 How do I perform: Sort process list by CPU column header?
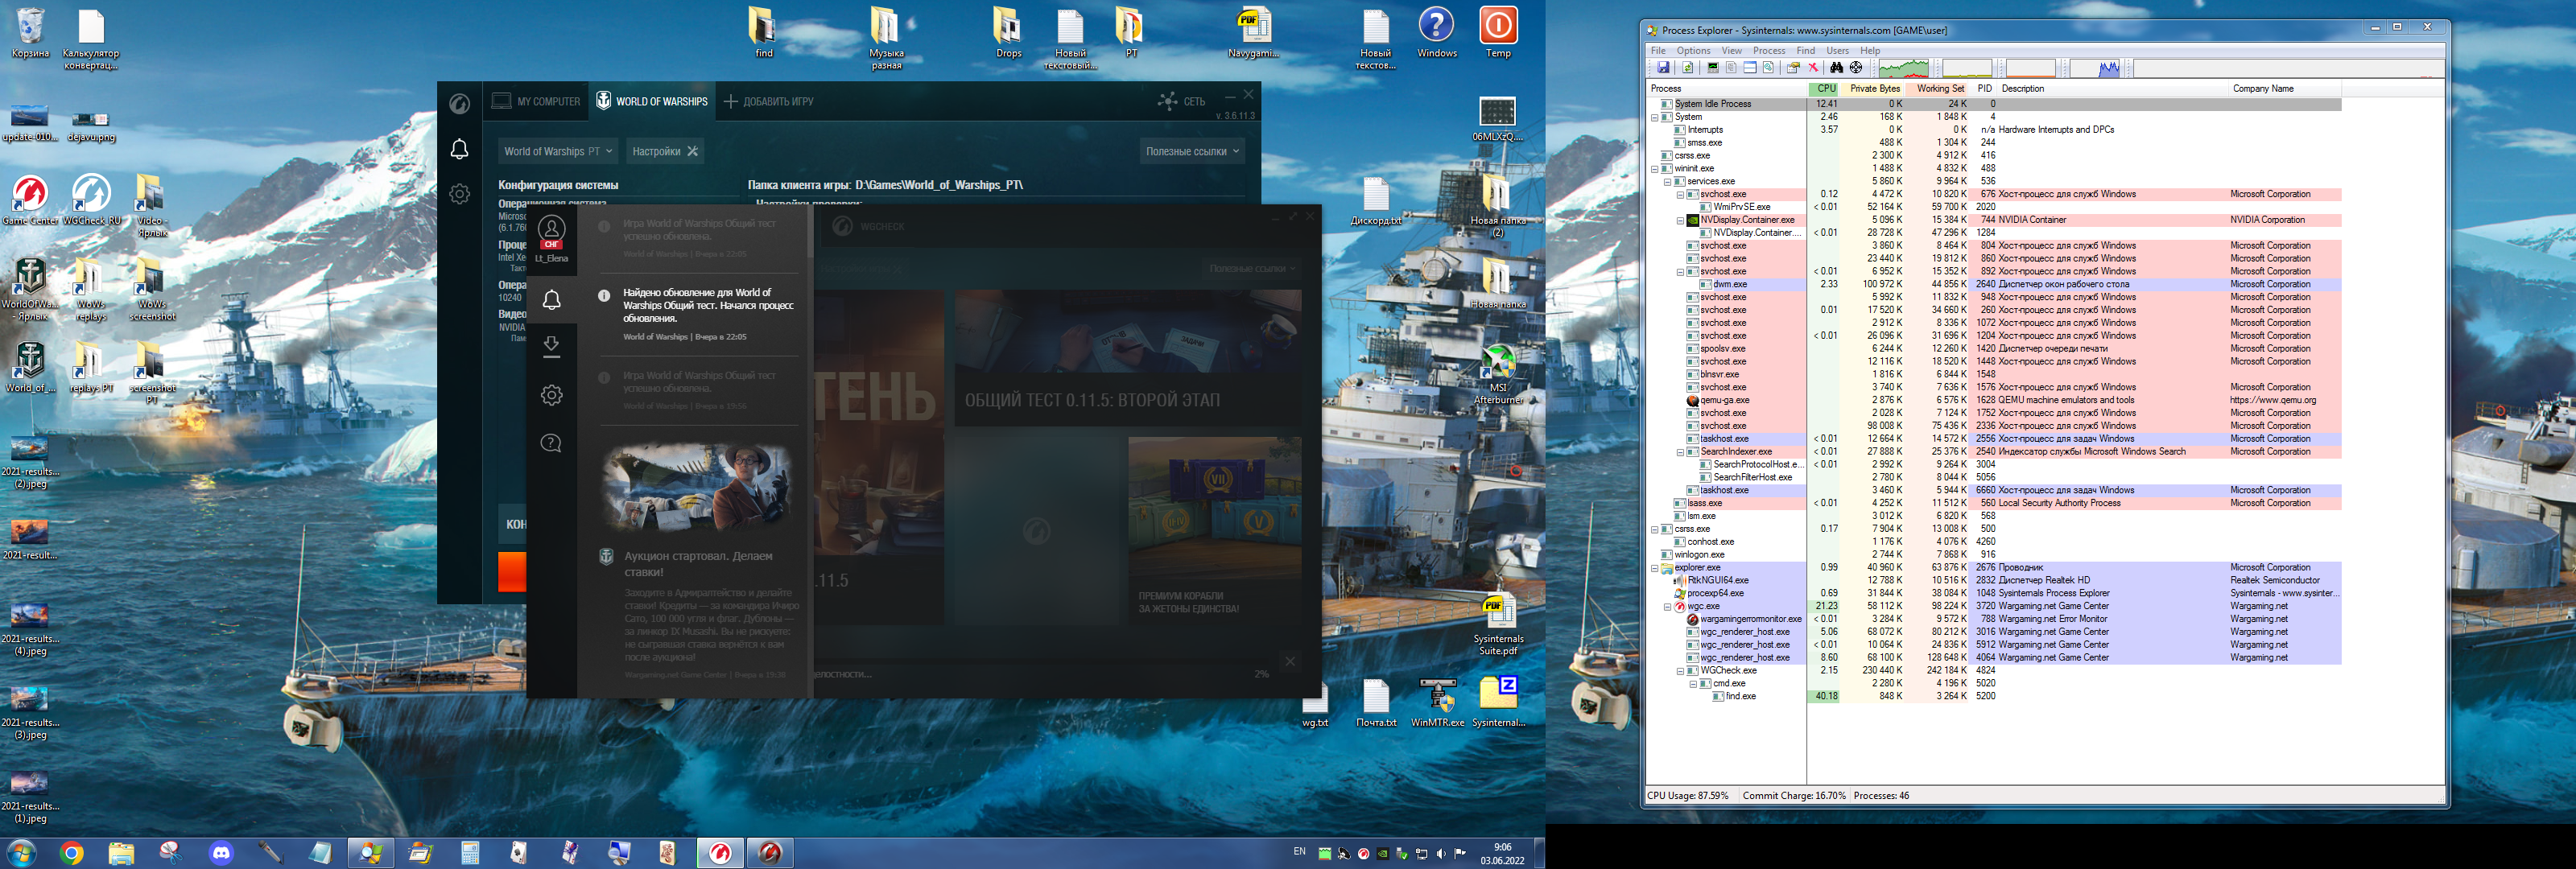[1824, 89]
